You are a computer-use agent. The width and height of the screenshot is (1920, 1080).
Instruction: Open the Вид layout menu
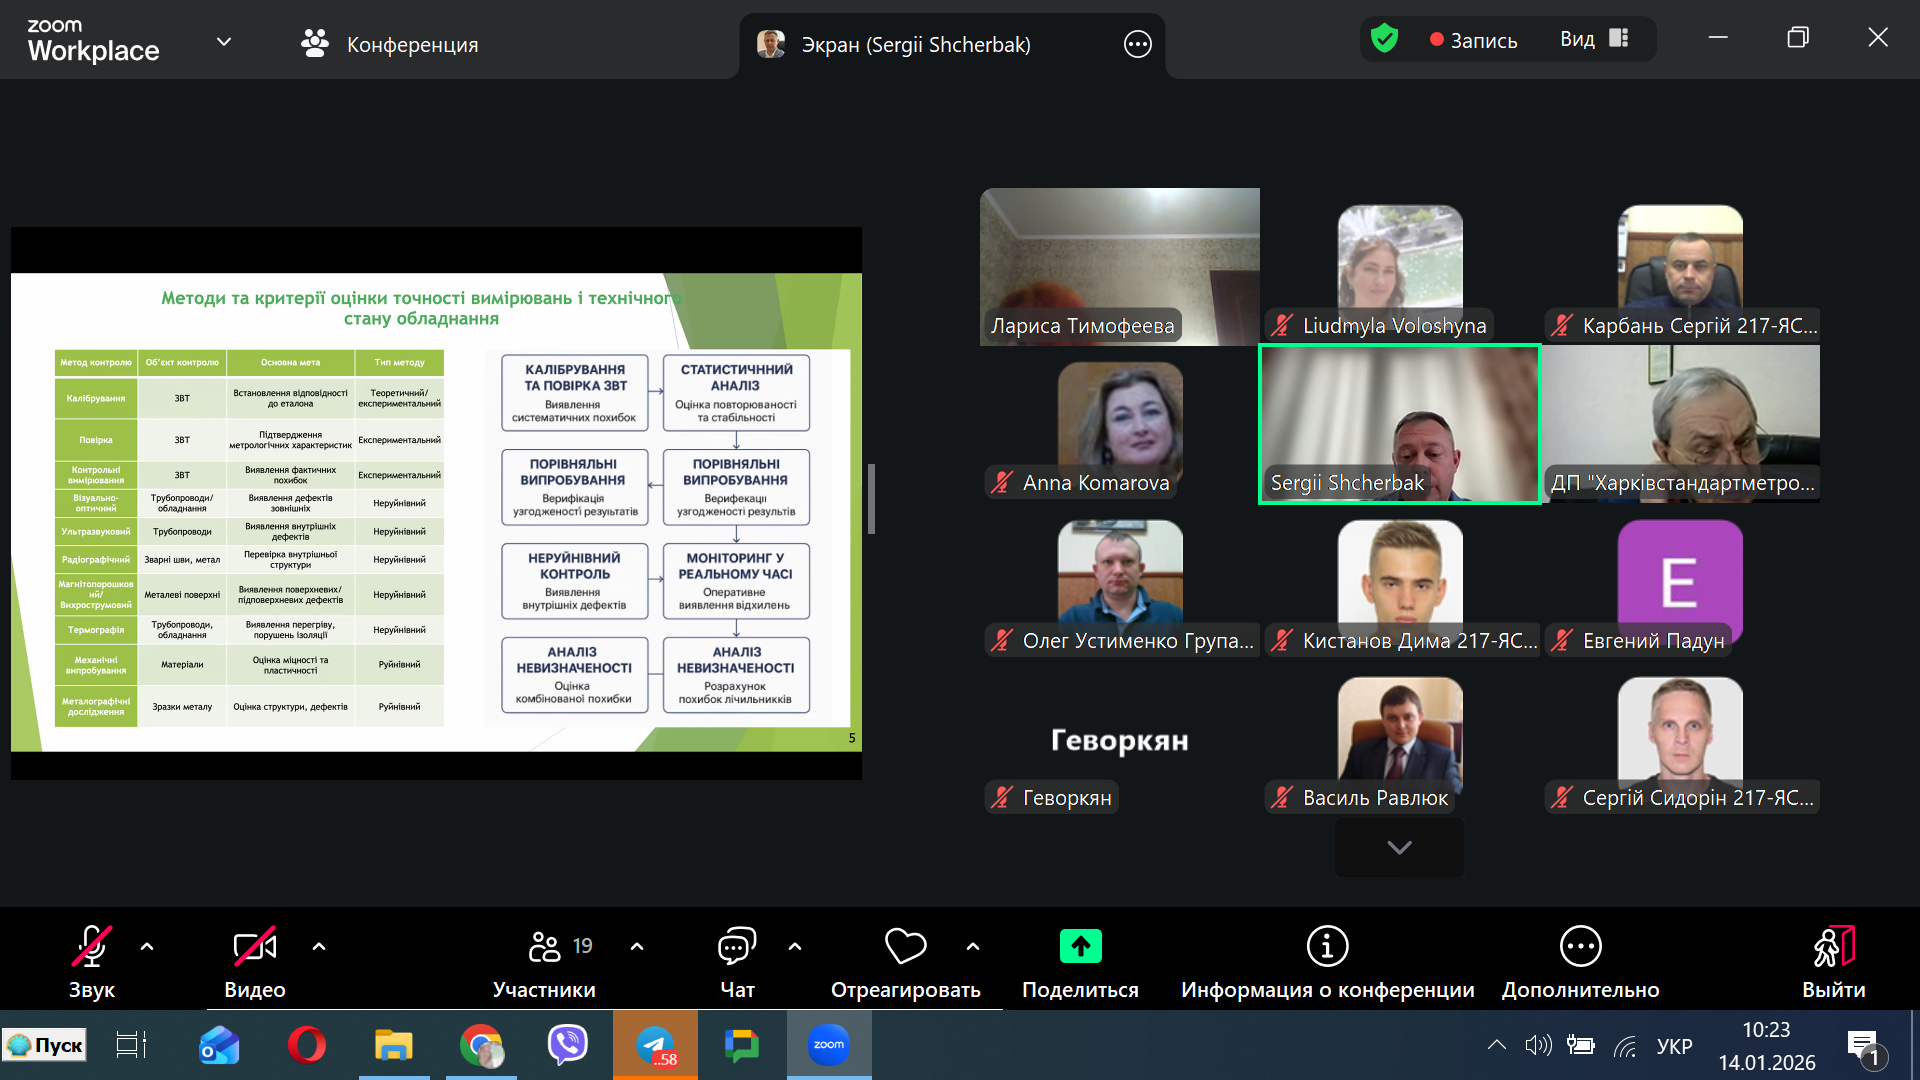tap(1594, 39)
